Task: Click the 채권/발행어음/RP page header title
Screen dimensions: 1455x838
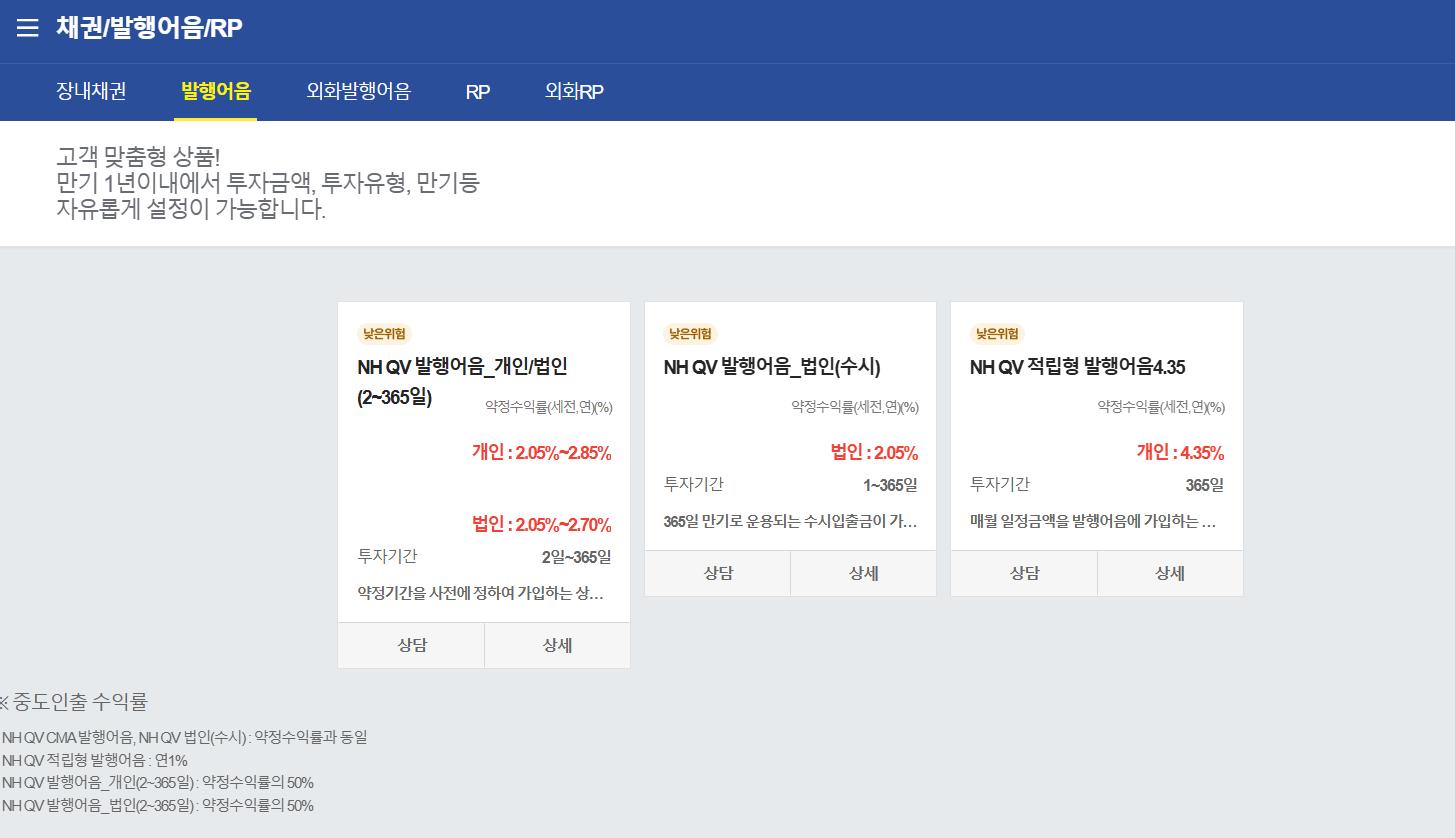Action: [x=149, y=28]
